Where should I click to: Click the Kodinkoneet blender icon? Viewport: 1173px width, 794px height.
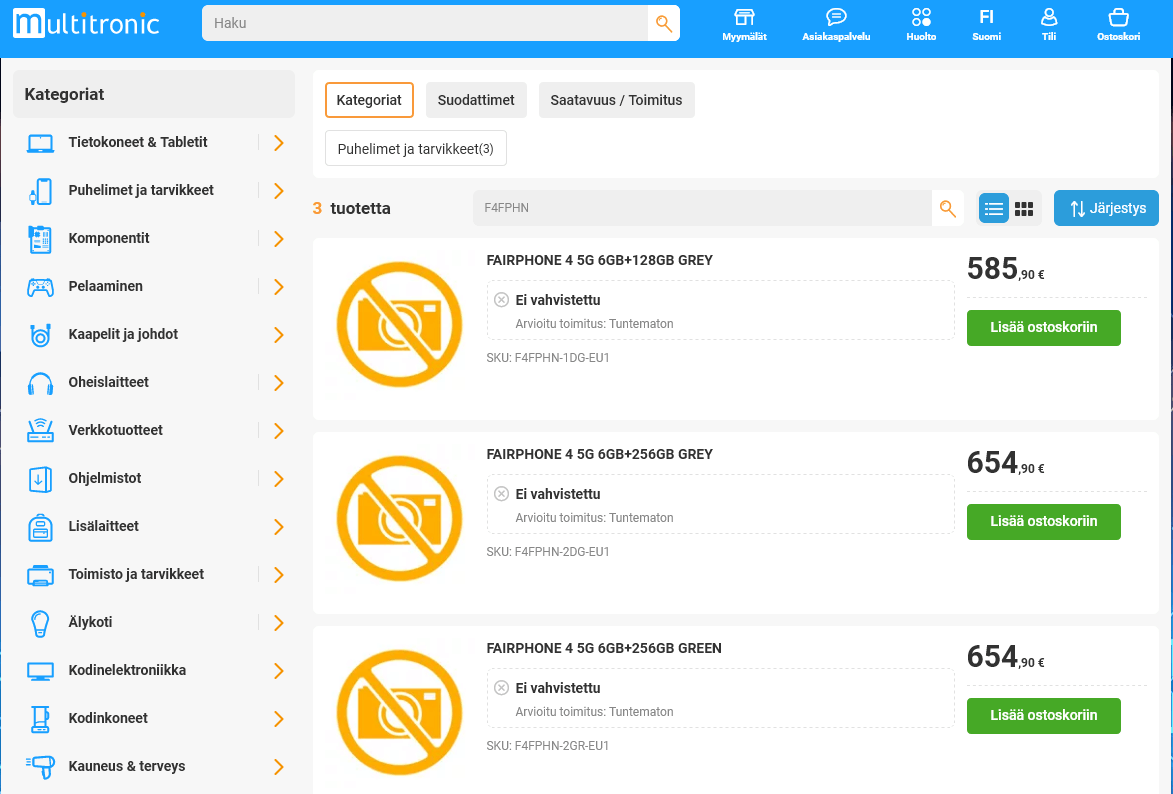click(x=40, y=718)
